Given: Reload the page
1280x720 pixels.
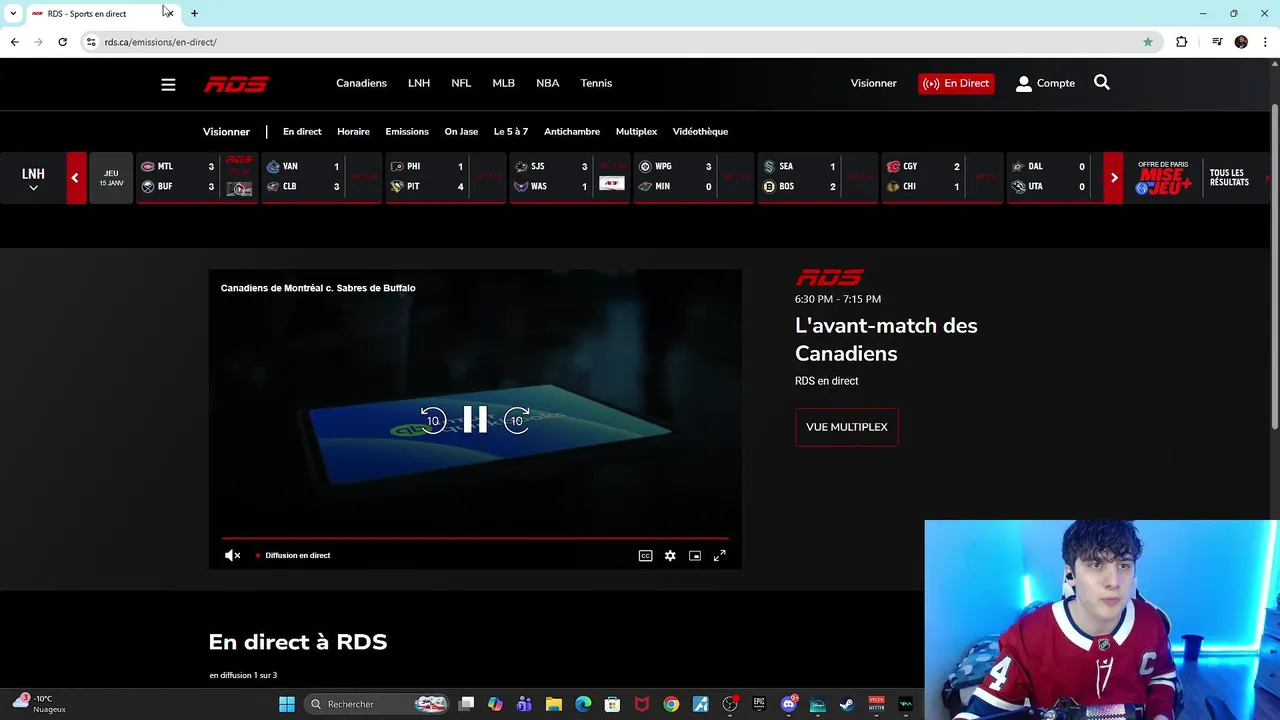Looking at the screenshot, I should (62, 42).
